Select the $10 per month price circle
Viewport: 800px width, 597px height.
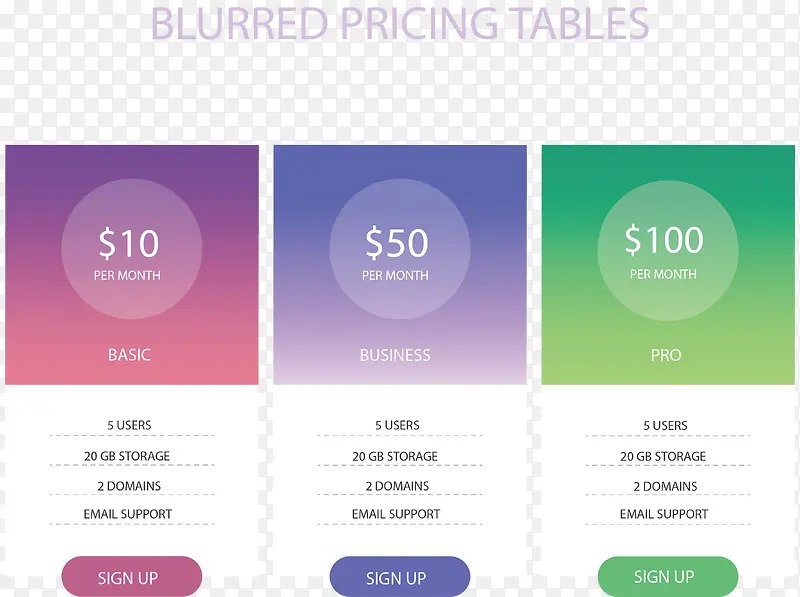click(132, 249)
